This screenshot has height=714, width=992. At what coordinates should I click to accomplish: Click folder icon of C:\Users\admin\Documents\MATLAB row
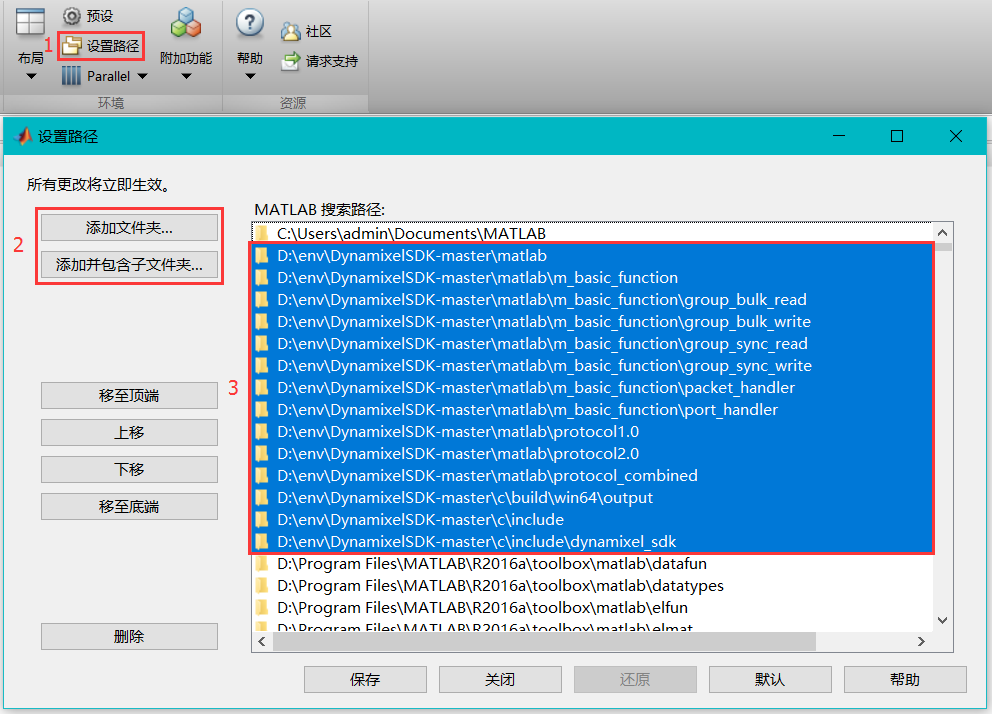pos(261,233)
